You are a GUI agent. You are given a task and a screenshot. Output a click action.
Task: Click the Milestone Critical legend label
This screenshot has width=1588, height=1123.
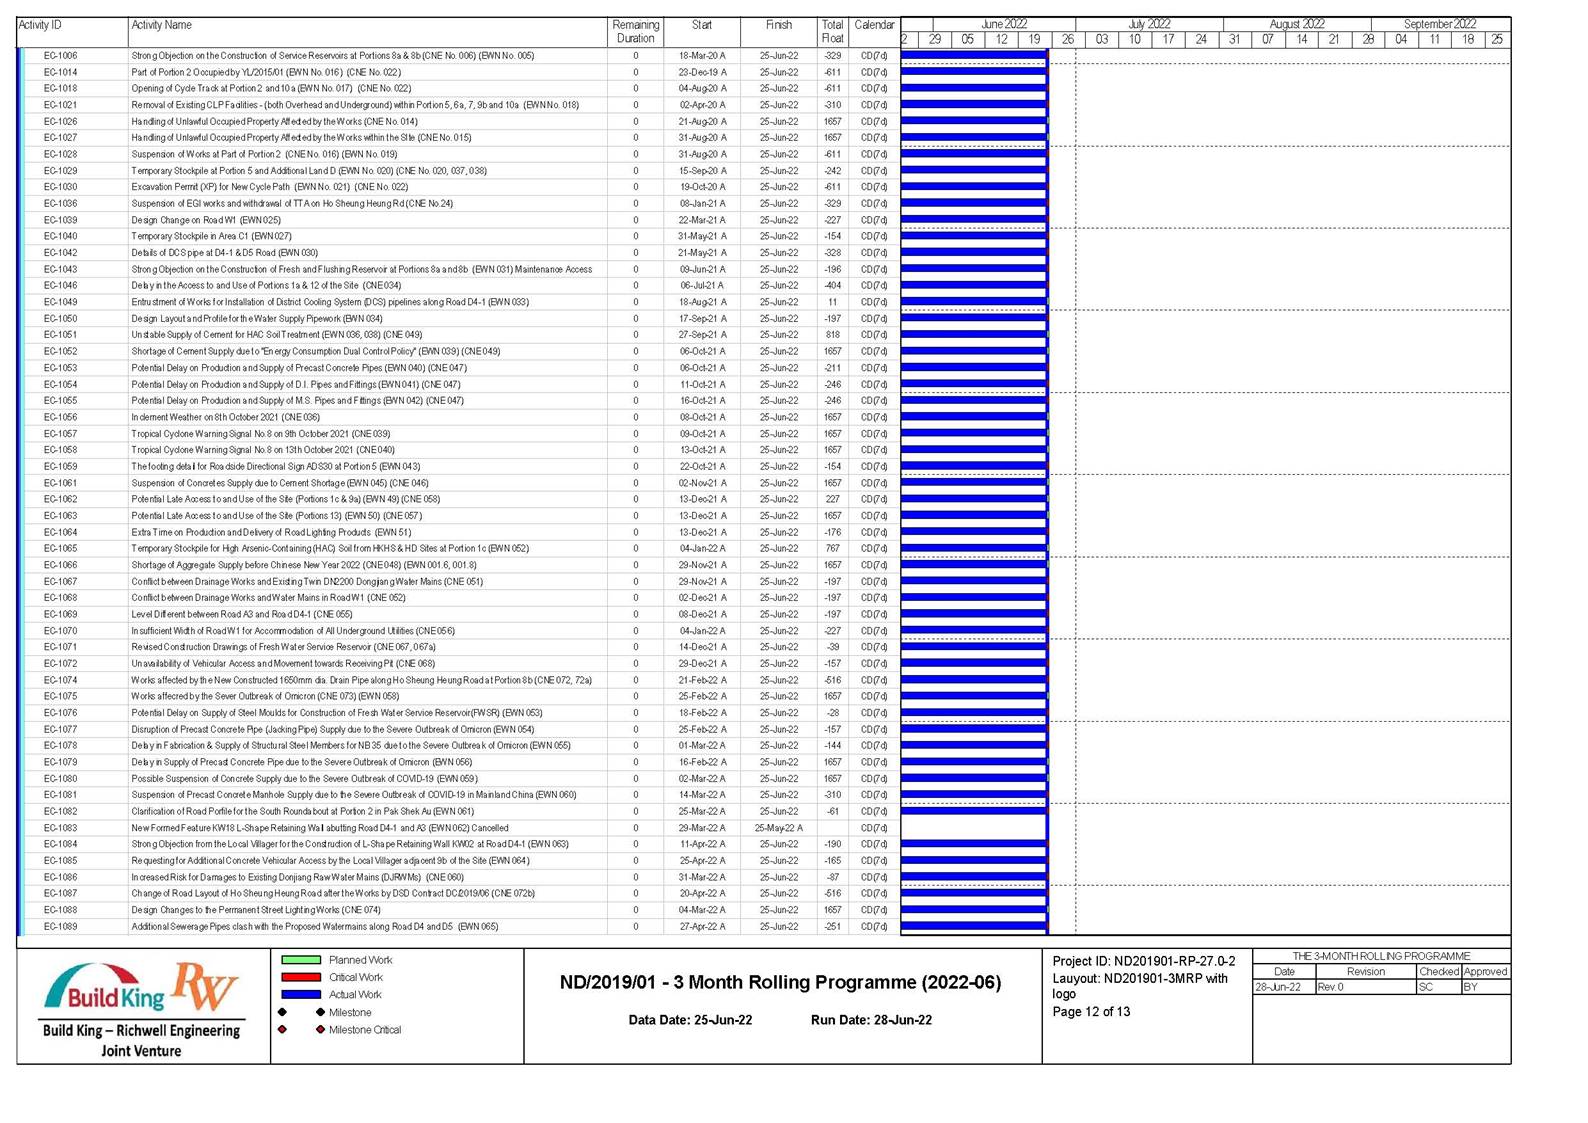365,1030
